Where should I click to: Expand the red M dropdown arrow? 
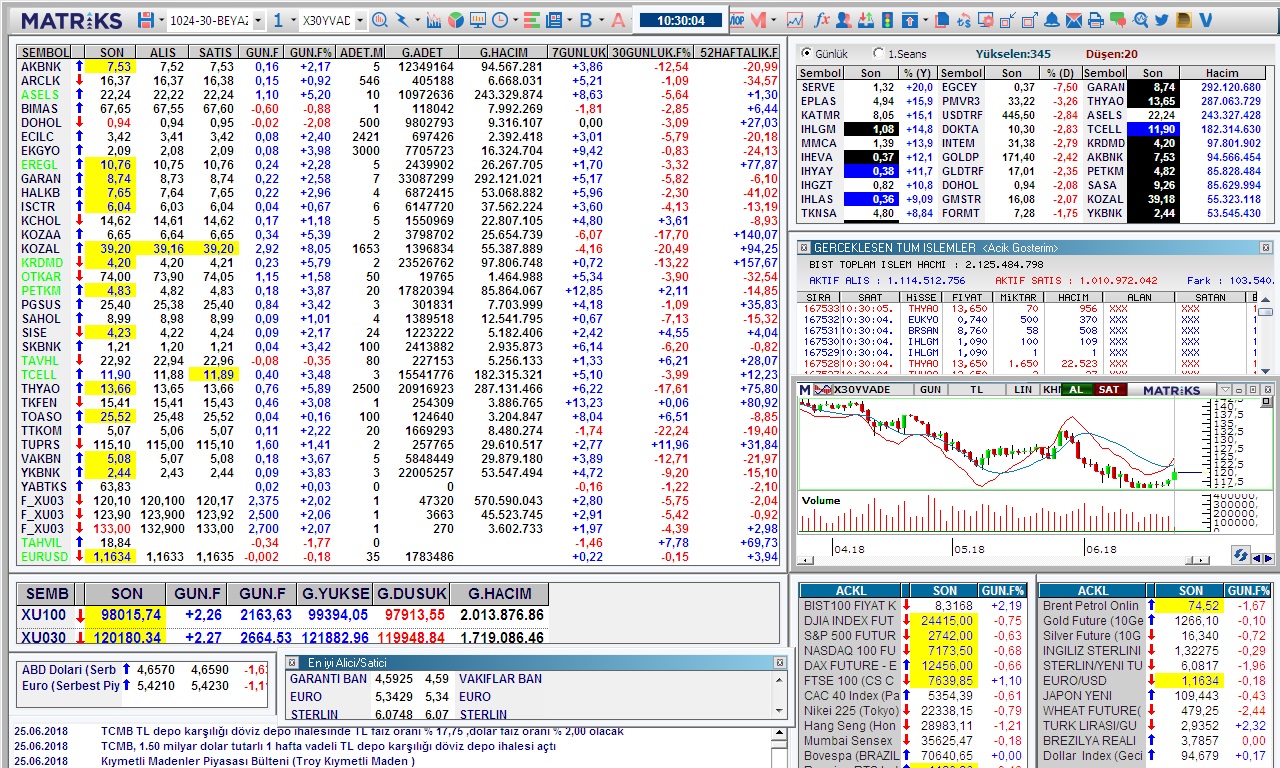coord(773,20)
